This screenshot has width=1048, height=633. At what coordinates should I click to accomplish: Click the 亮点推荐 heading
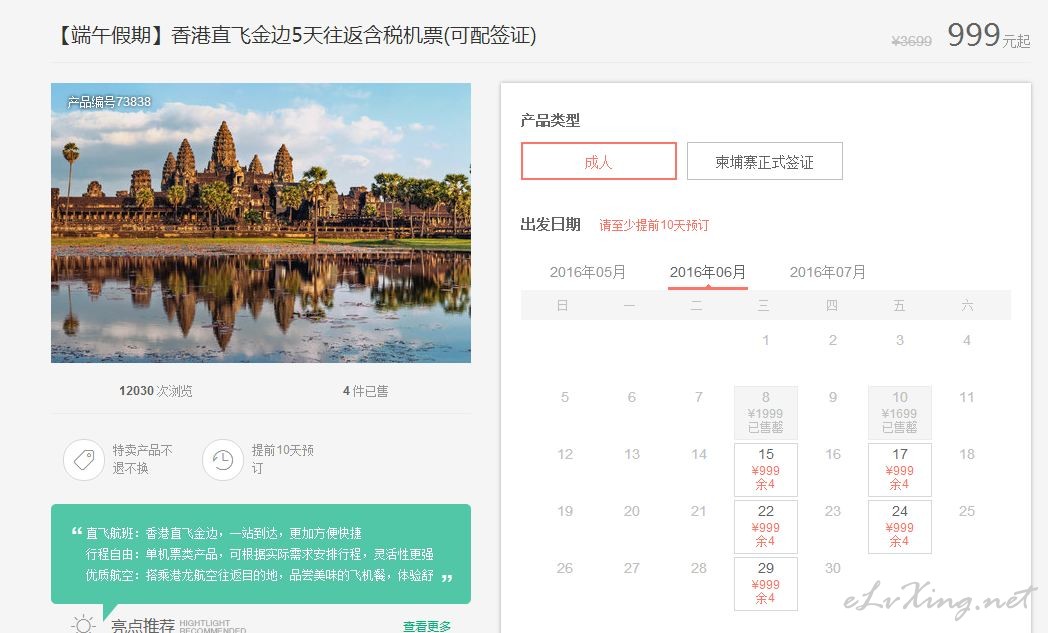pyautogui.click(x=143, y=626)
